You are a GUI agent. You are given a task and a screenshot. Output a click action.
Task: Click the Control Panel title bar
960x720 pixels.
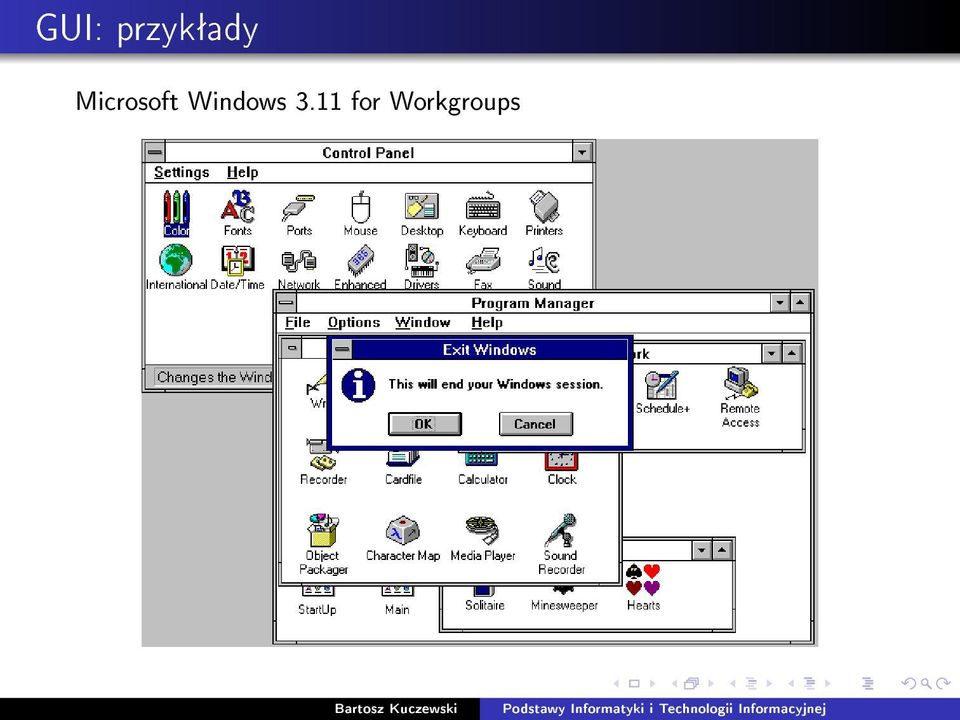pos(369,152)
